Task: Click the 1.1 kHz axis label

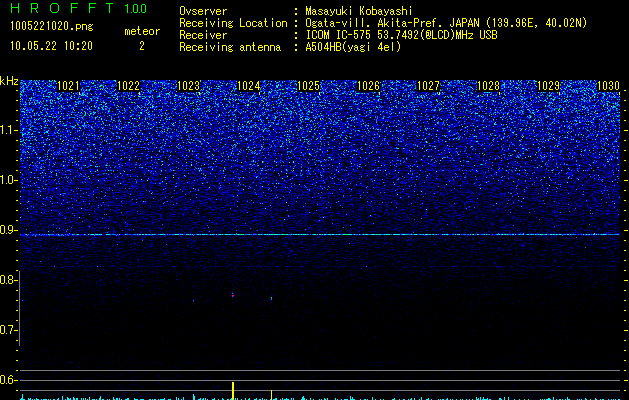Action: click(8, 130)
